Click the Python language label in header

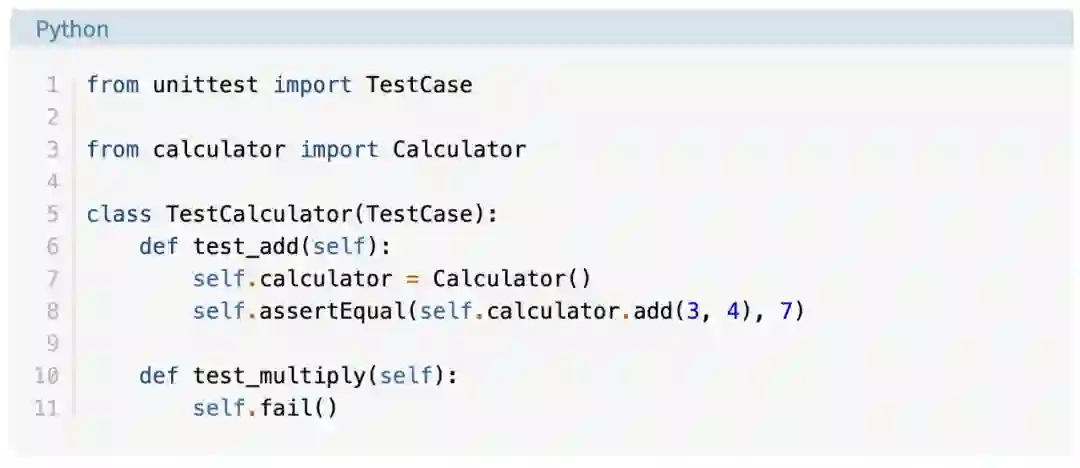point(72,30)
